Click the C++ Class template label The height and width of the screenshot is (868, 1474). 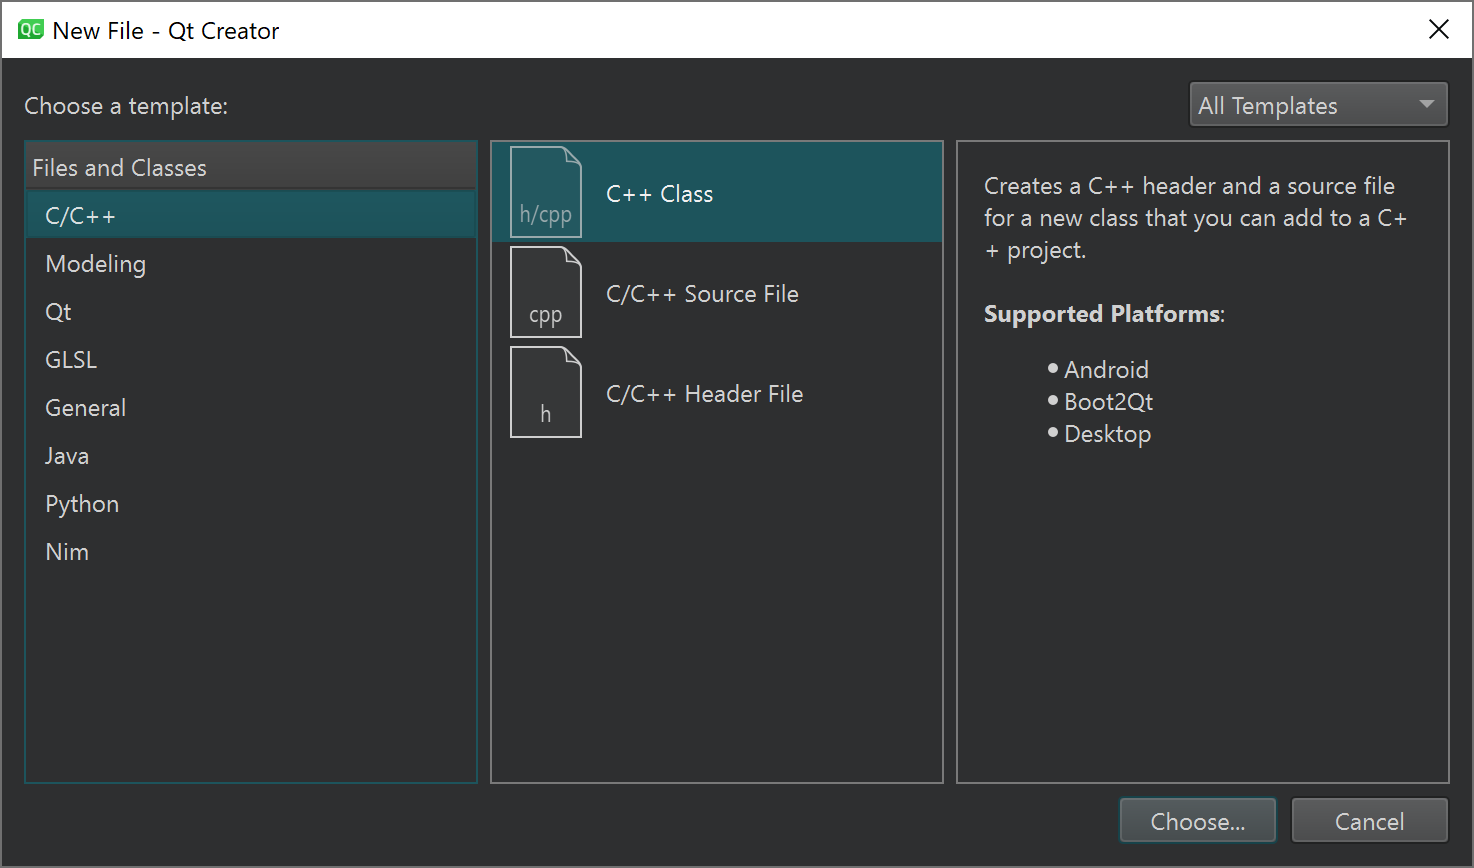[x=659, y=194]
